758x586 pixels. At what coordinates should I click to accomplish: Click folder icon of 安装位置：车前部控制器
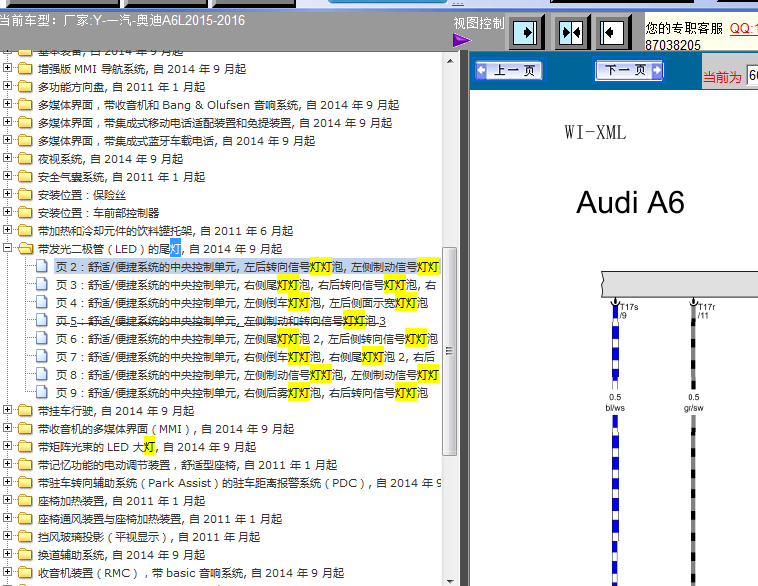25,212
